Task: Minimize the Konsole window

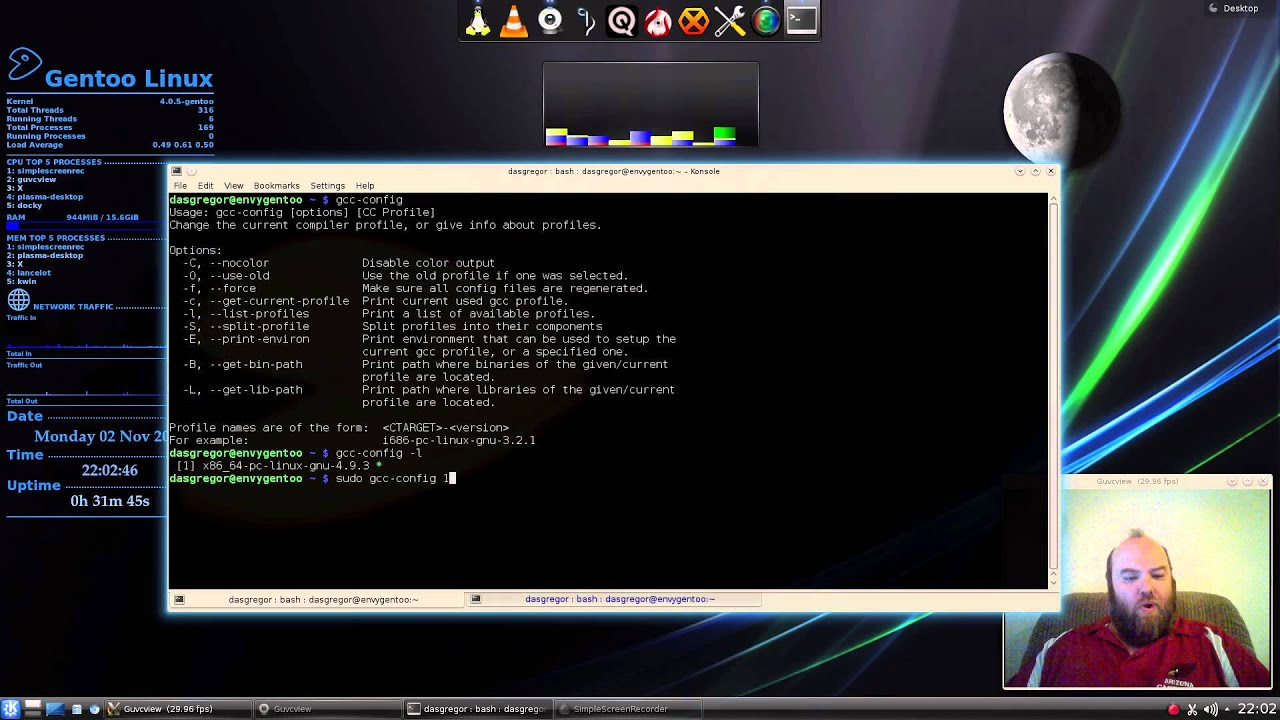Action: point(1020,171)
